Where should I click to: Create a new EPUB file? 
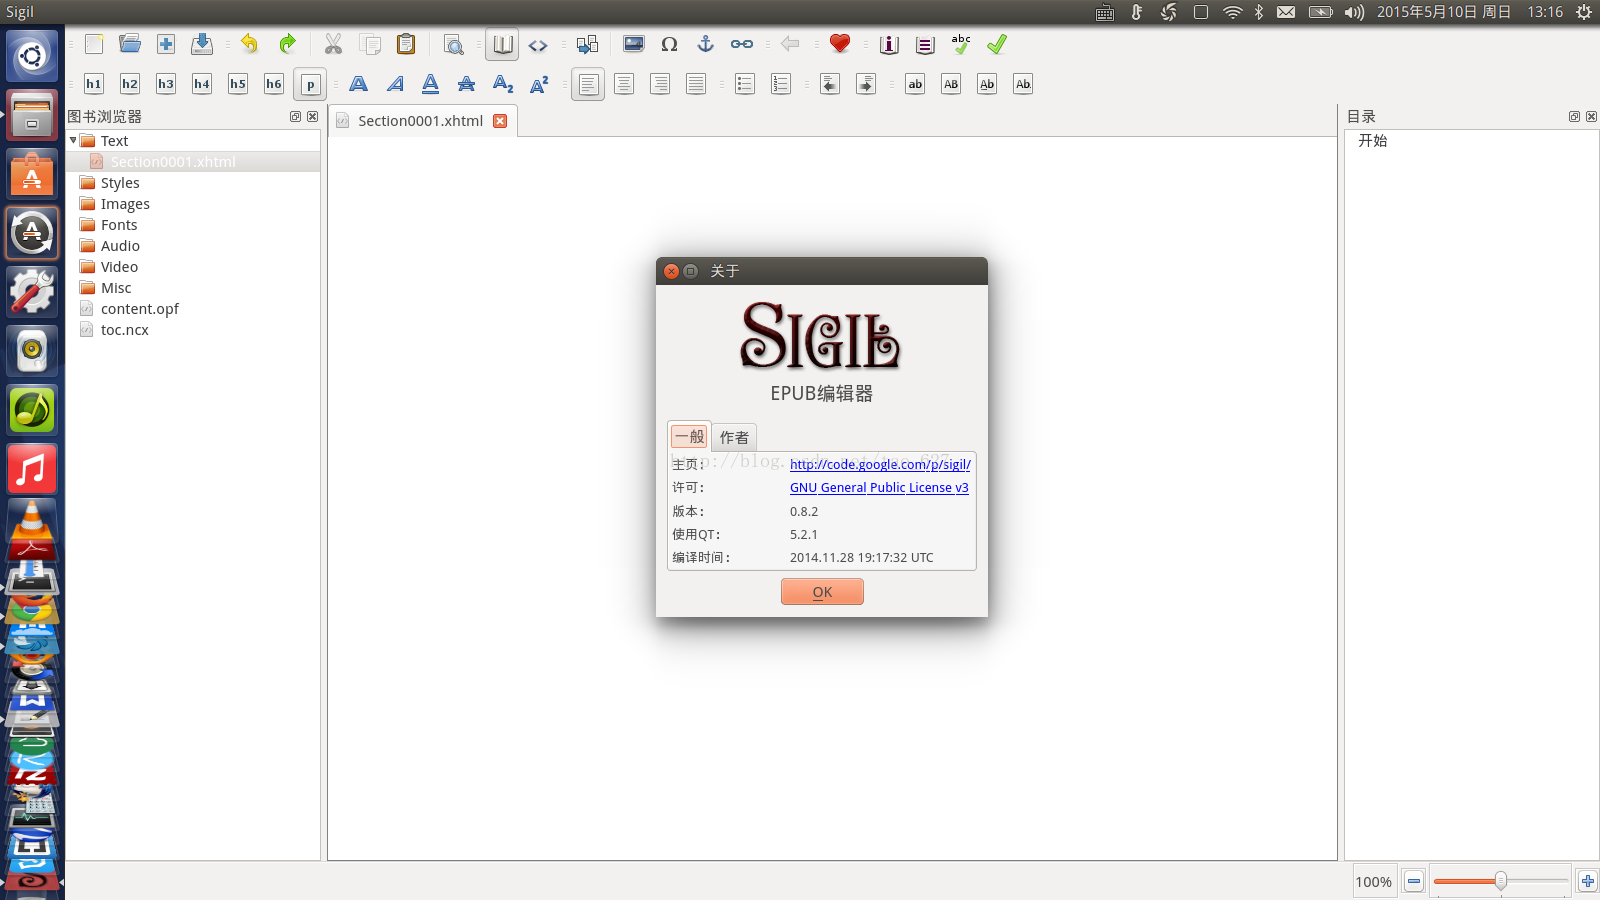[94, 44]
